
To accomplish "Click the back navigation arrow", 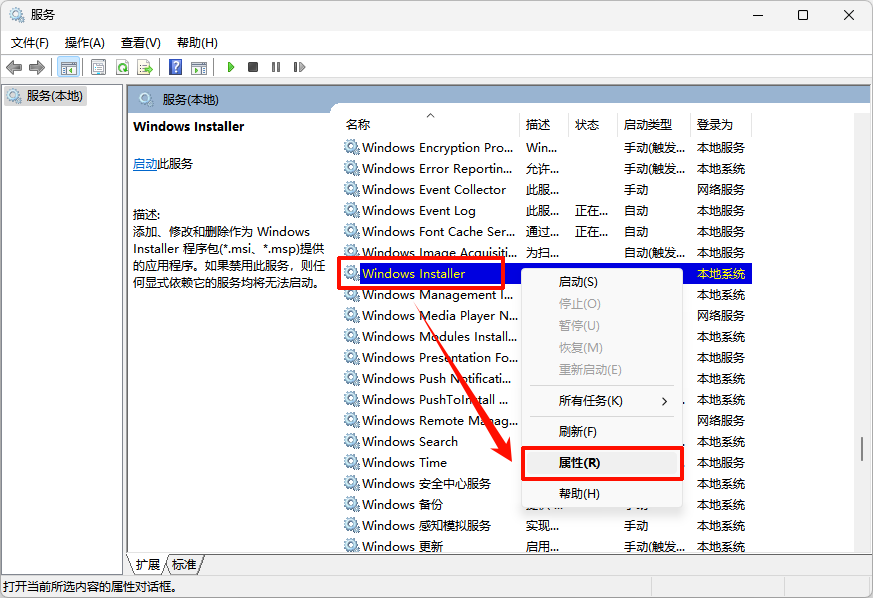I will 14,67.
